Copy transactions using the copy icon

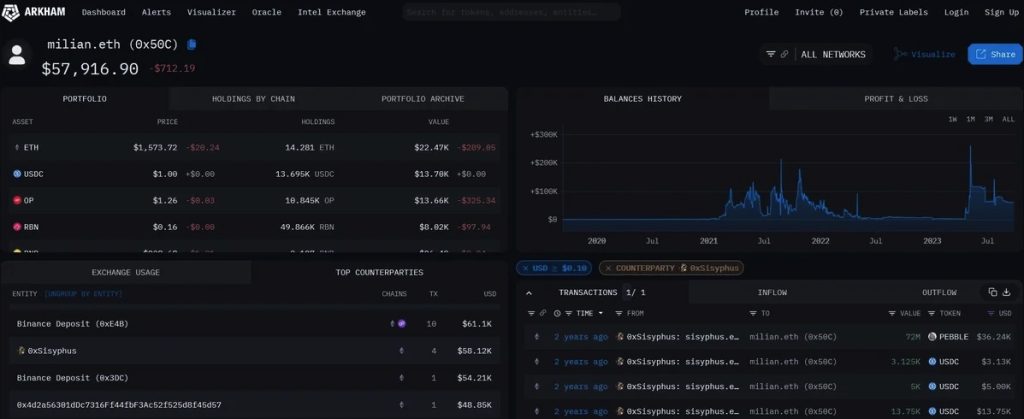pos(993,292)
